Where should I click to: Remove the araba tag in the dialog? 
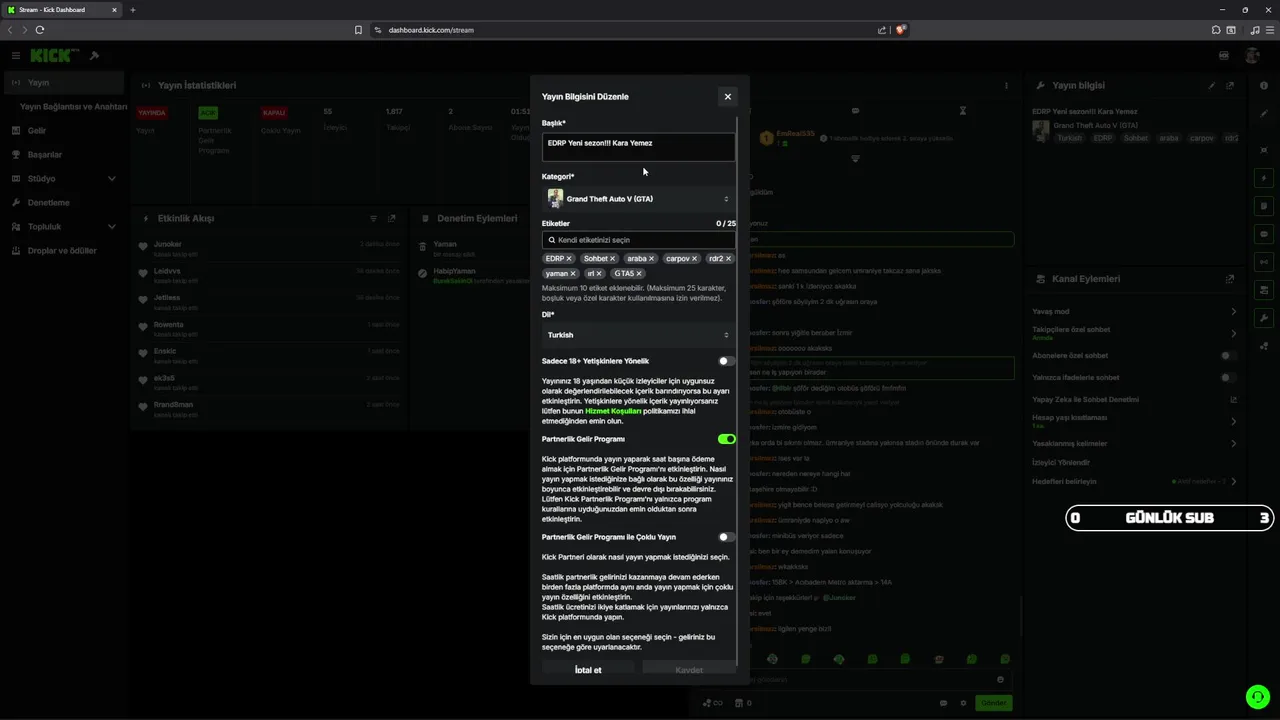click(x=651, y=259)
